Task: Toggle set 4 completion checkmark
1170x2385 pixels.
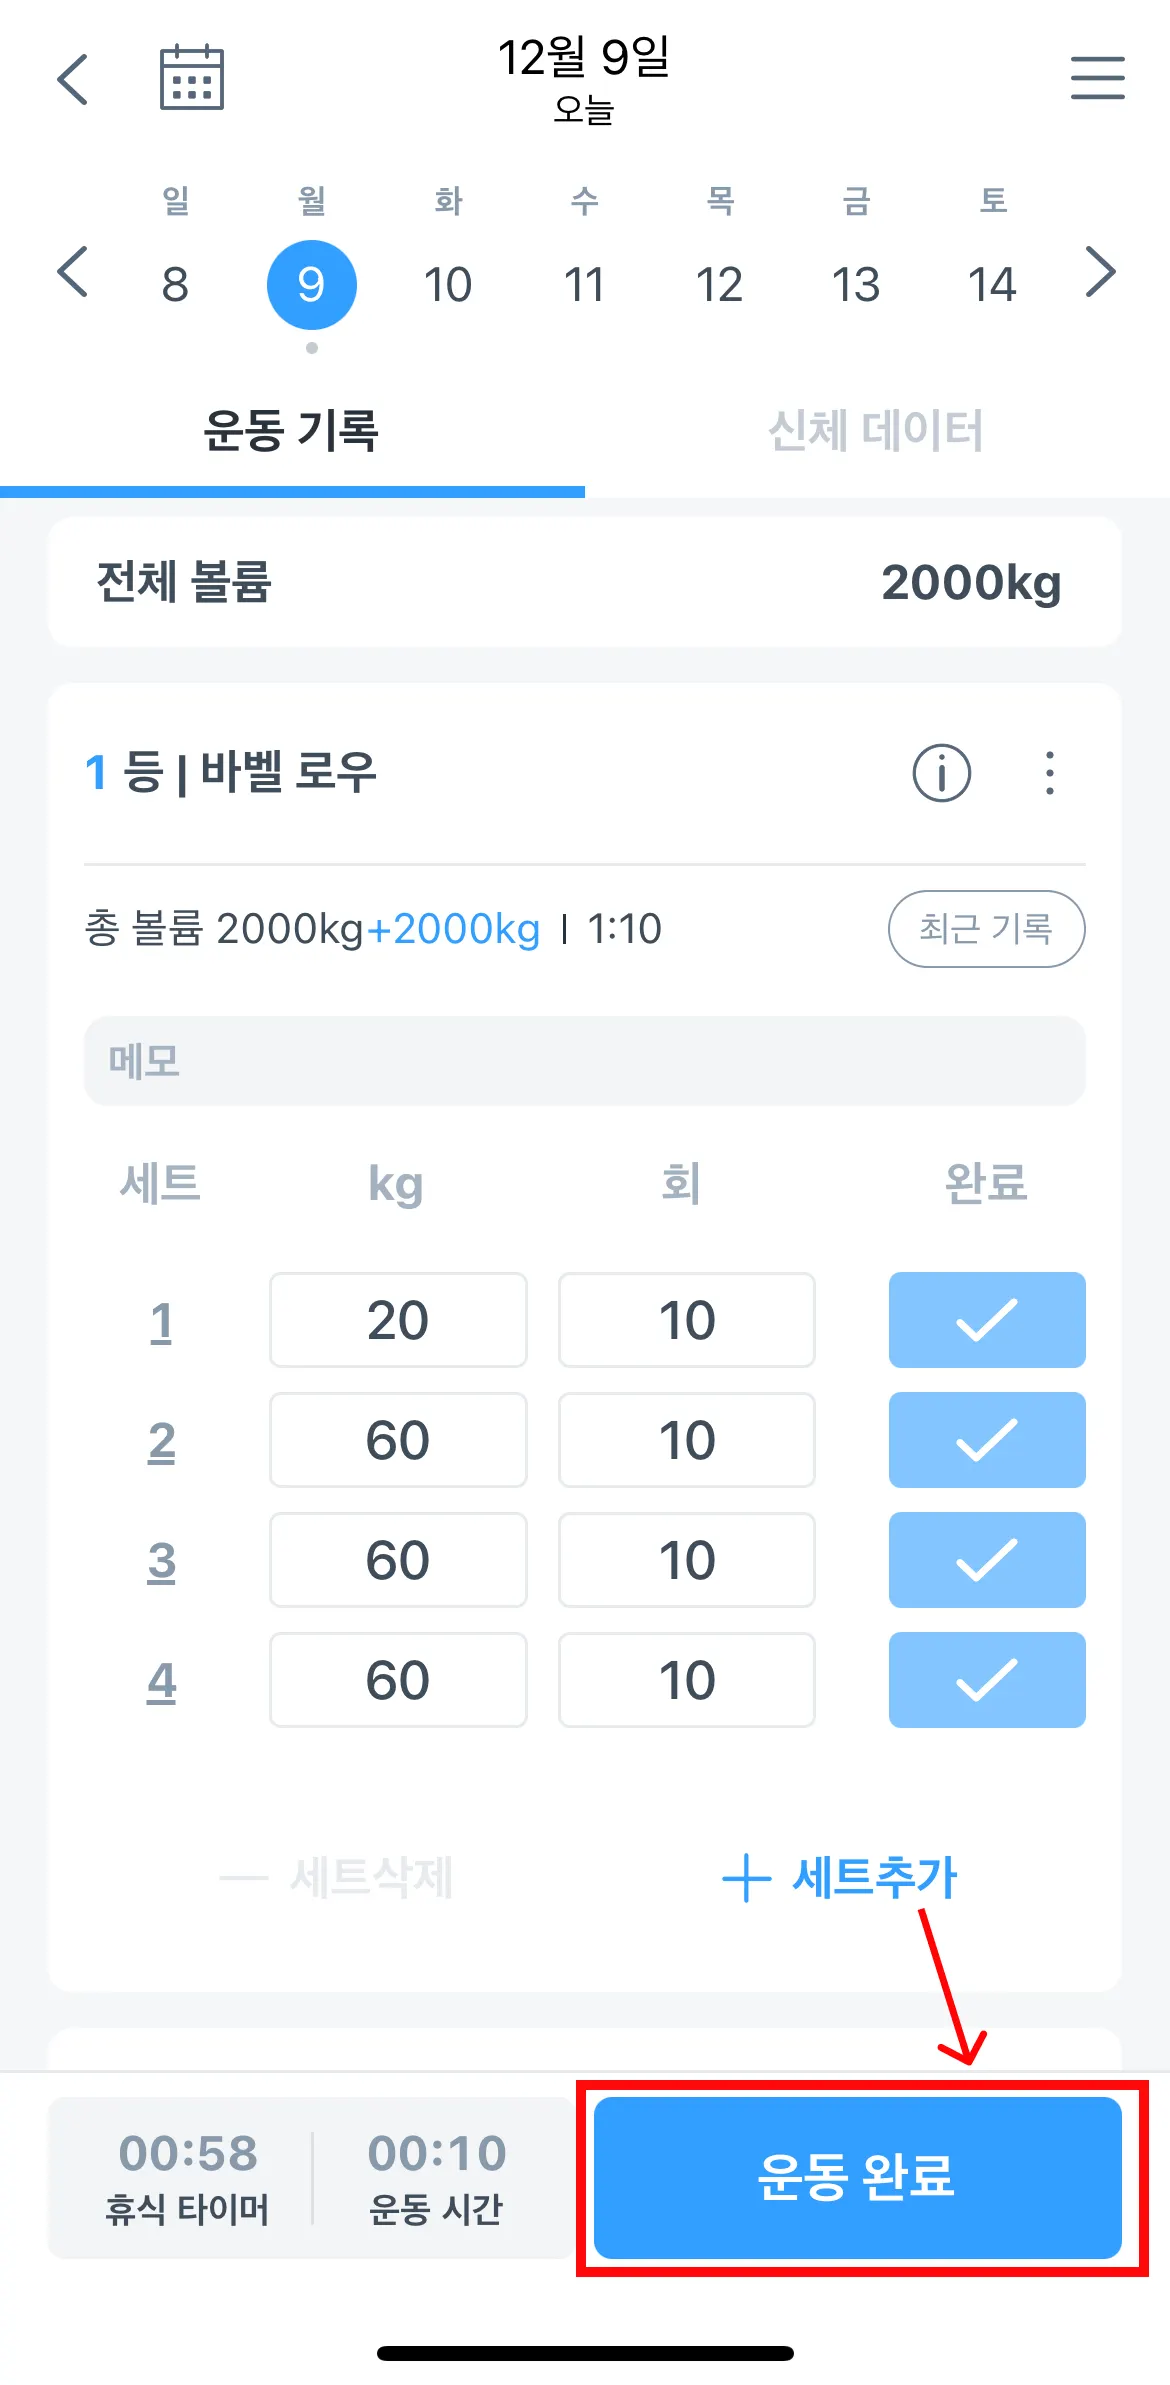Action: [x=986, y=1680]
